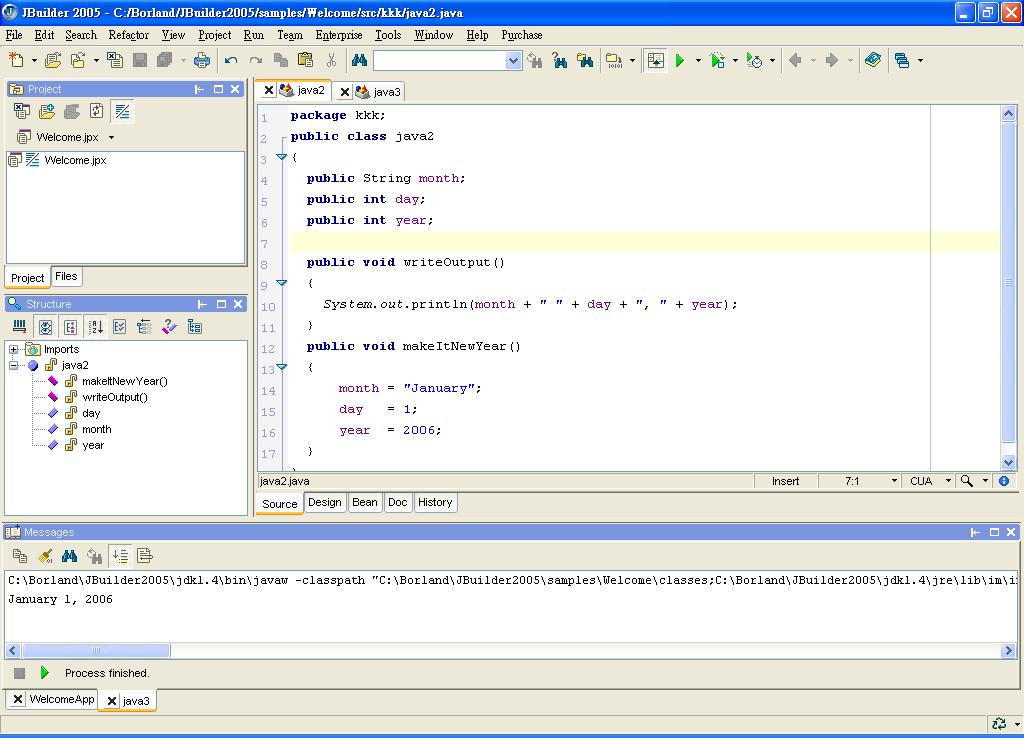The width and height of the screenshot is (1024, 738).
Task: Click the editor vertical scrollbar down arrow
Action: point(1008,462)
